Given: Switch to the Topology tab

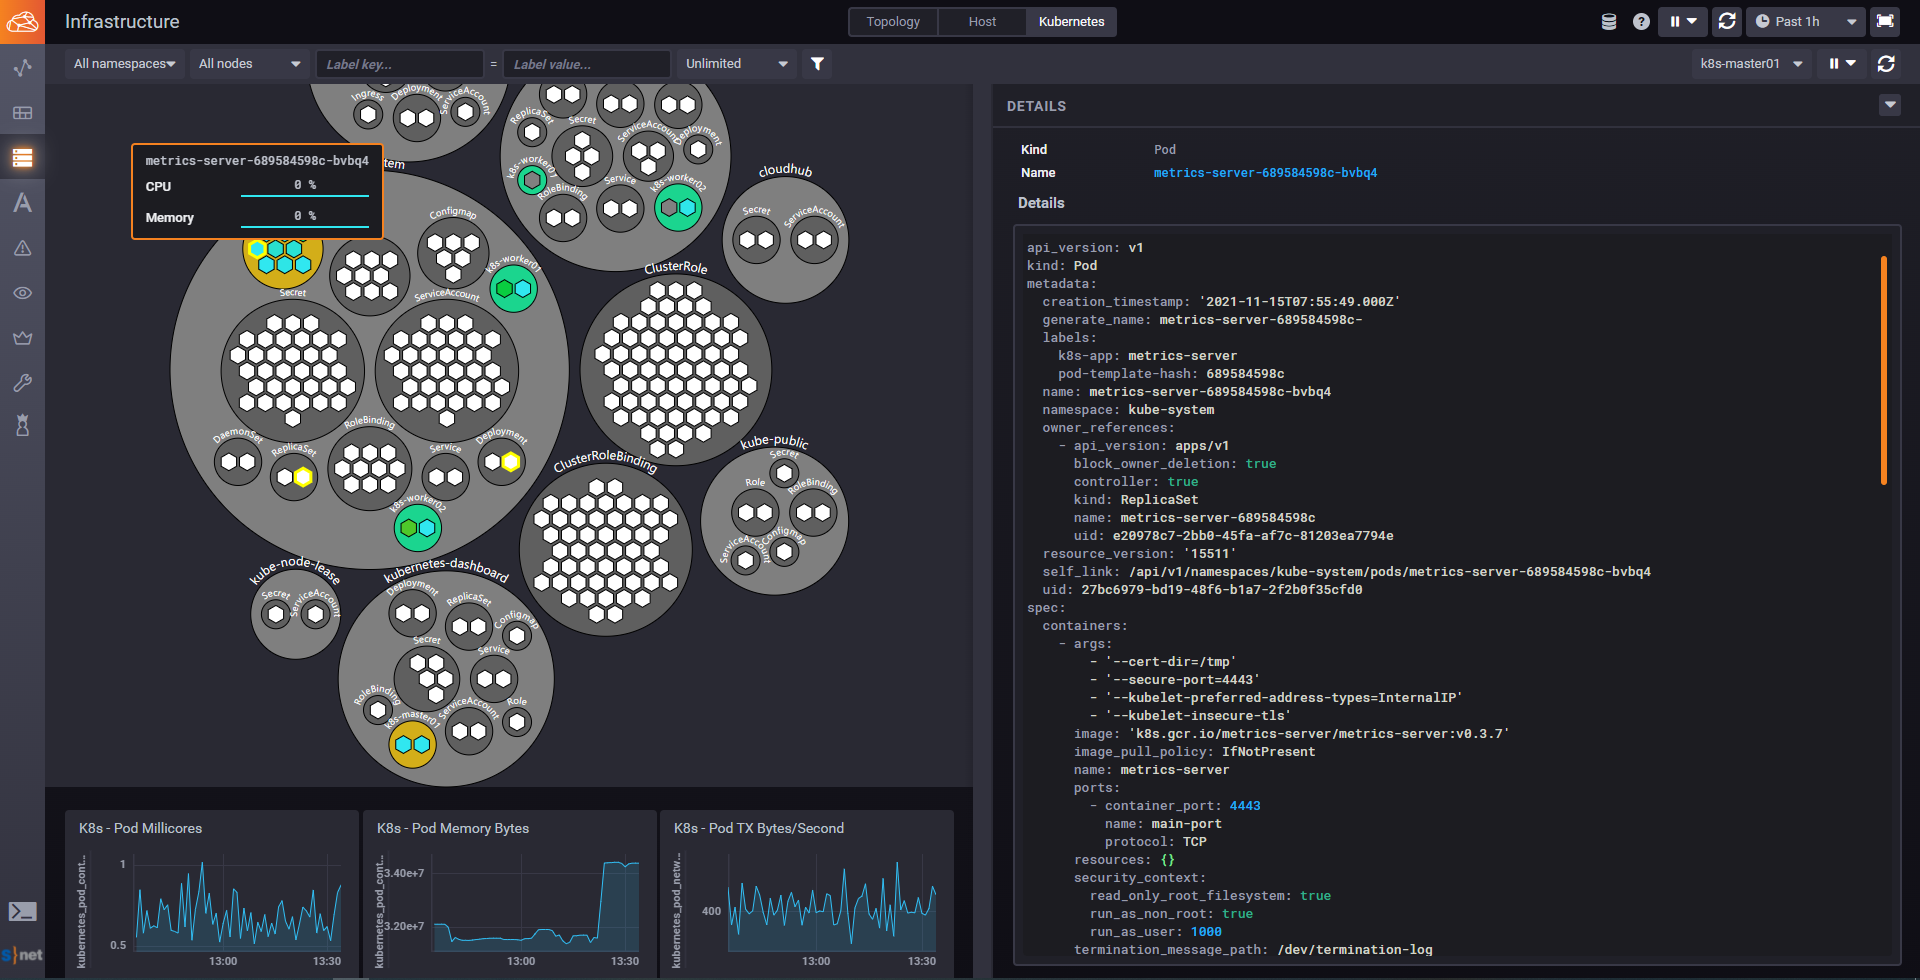Looking at the screenshot, I should pyautogui.click(x=893, y=22).
